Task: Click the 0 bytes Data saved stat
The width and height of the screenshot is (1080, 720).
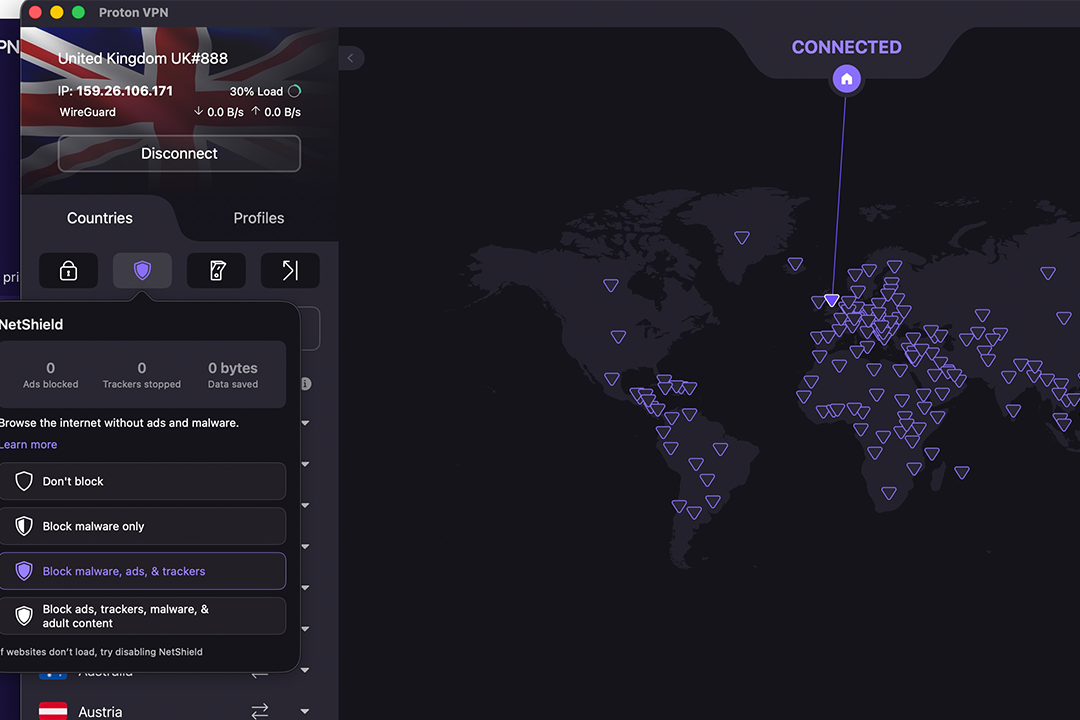Action: 233,375
